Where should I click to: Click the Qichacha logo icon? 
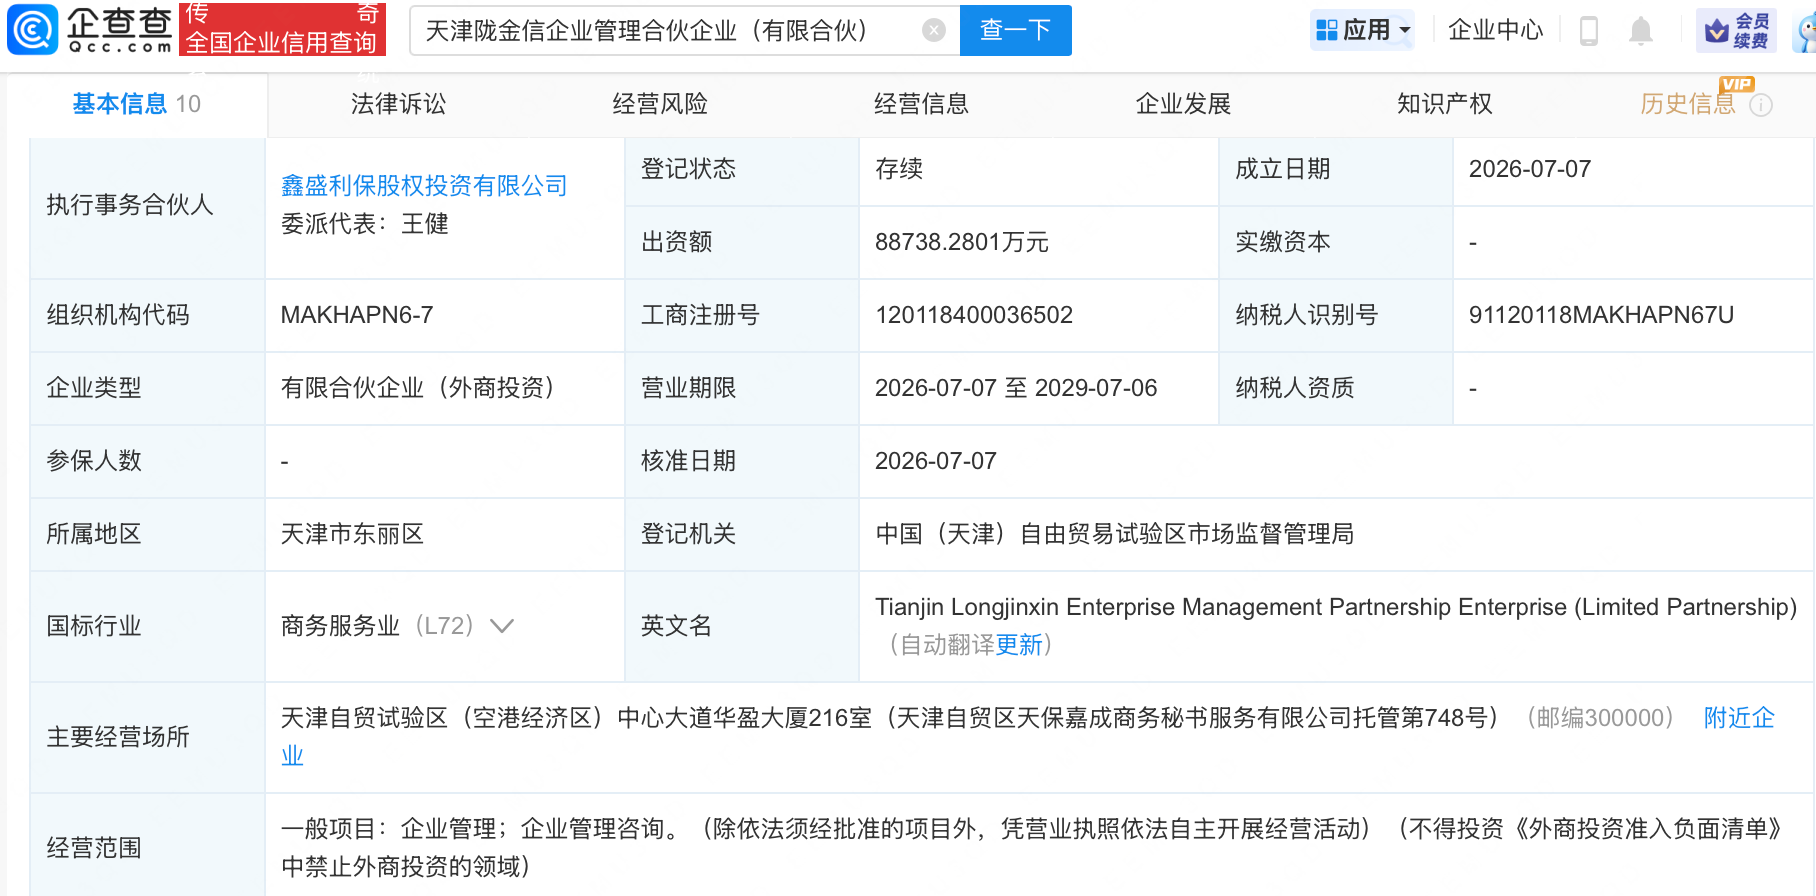[x=32, y=30]
